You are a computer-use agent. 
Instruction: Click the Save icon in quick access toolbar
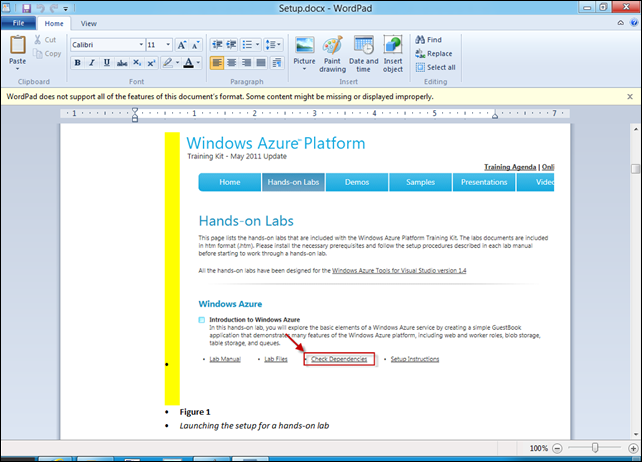pos(27,8)
